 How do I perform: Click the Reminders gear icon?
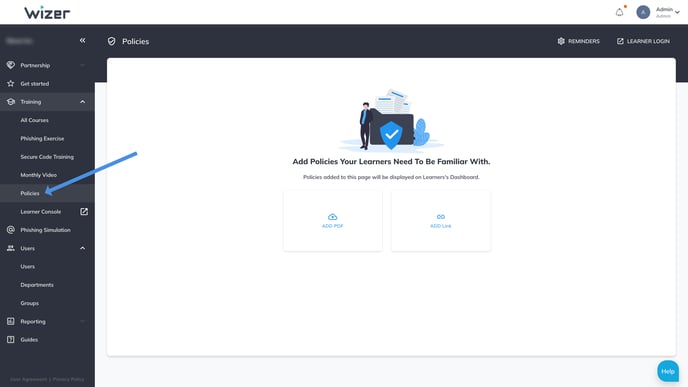tap(561, 41)
